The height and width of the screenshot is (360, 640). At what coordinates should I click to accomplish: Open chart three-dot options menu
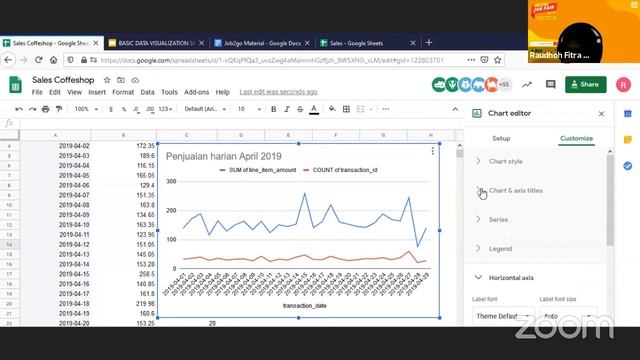433,151
